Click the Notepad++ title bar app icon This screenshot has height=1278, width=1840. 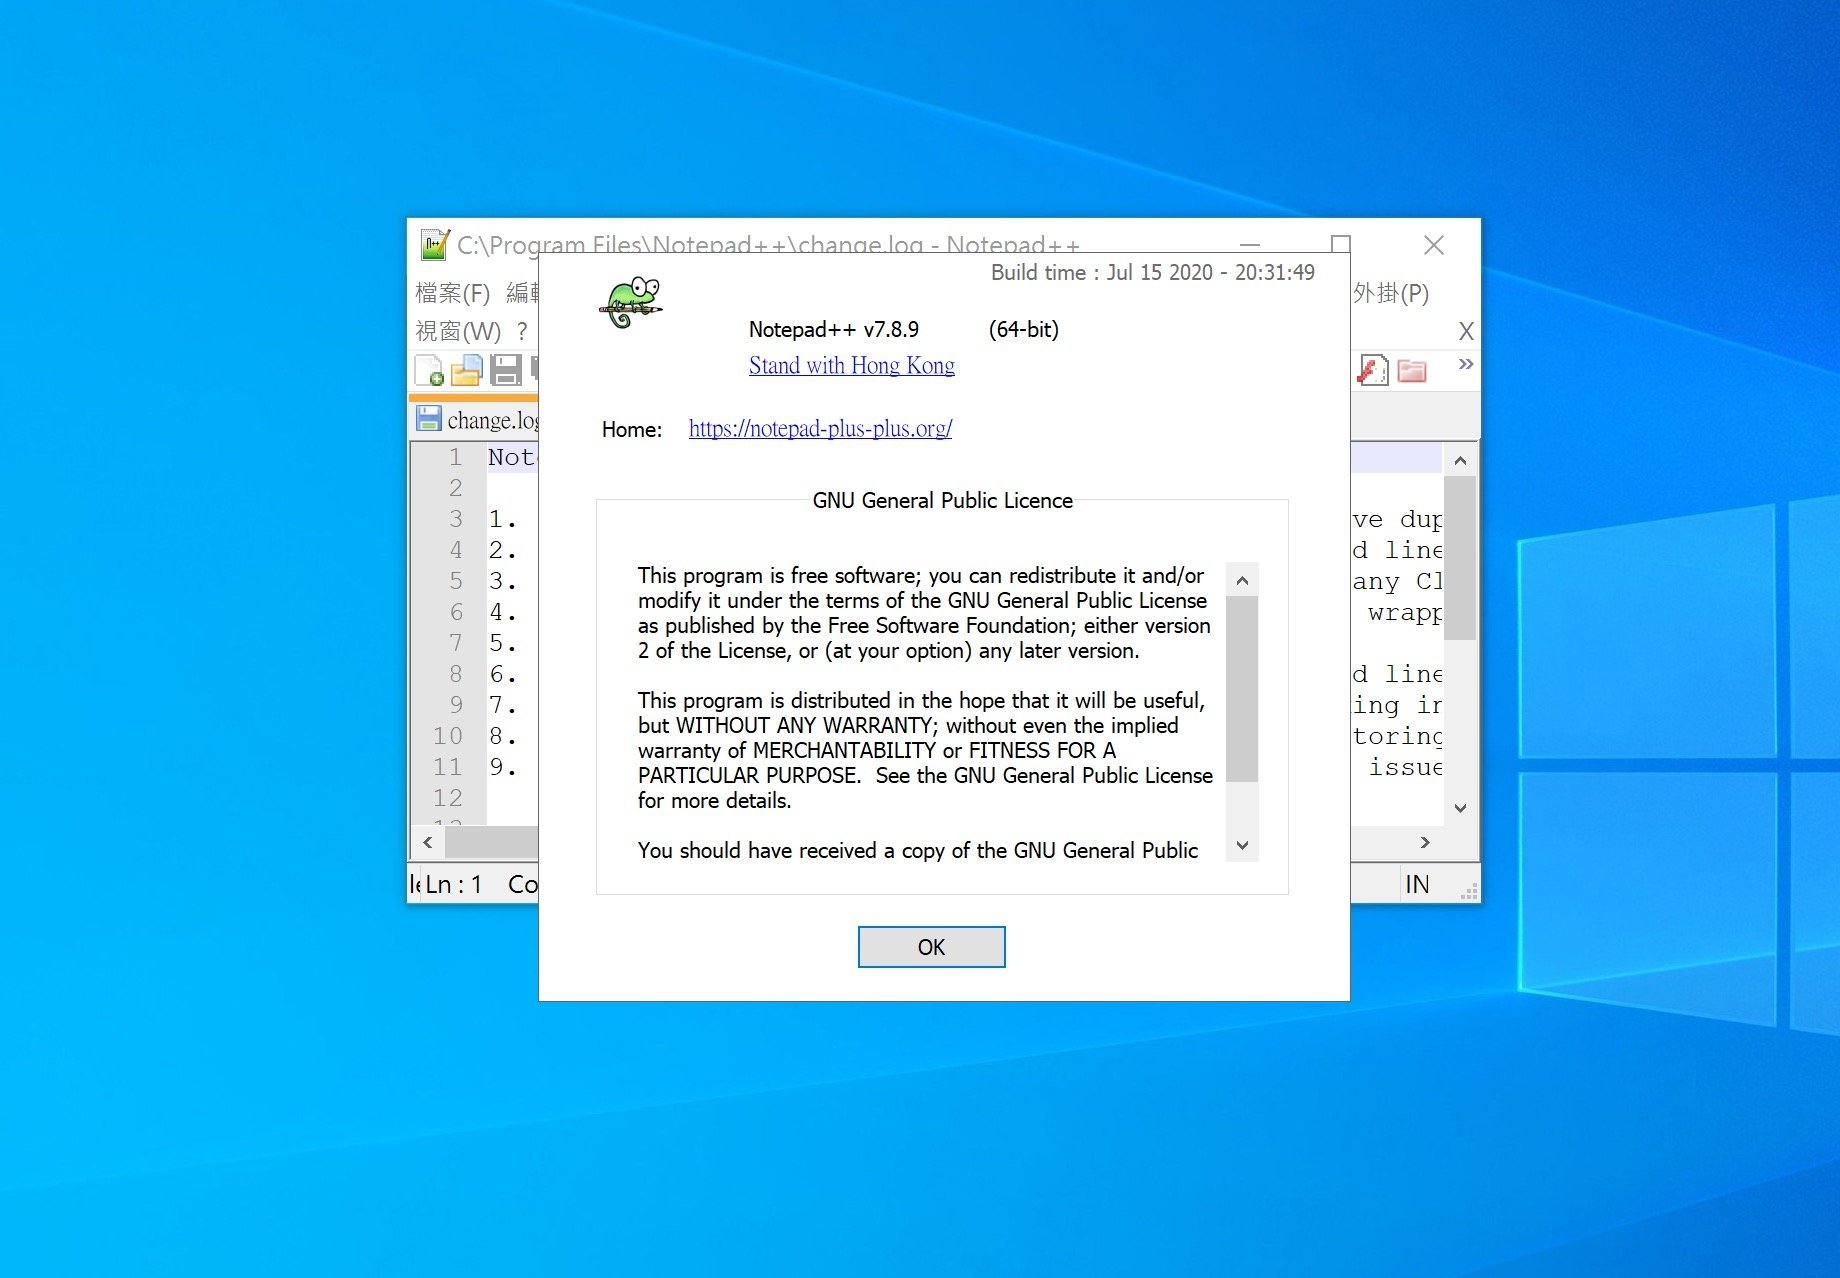[x=435, y=245]
